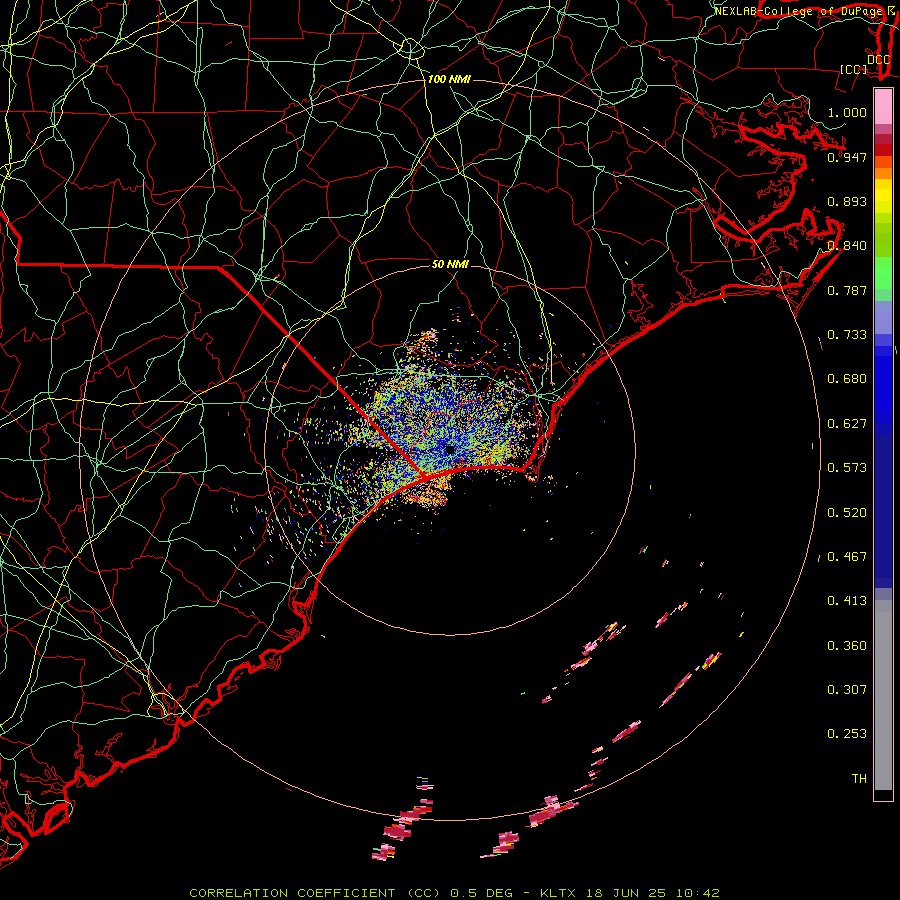Click the 0.893 legend value
This screenshot has width=900, height=900.
(847, 201)
